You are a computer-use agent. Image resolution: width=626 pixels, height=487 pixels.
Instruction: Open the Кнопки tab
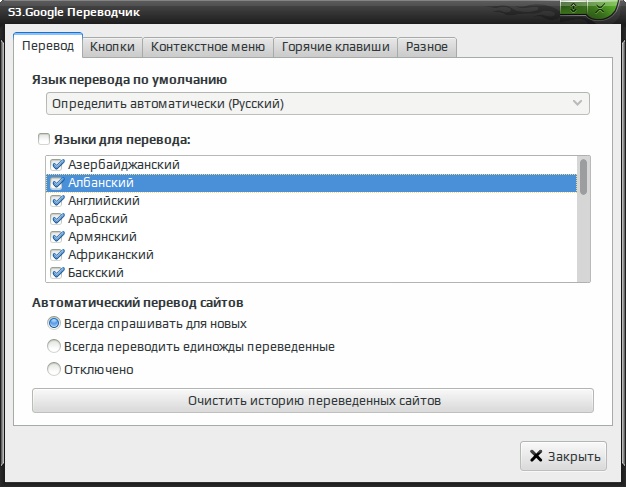[x=112, y=47]
